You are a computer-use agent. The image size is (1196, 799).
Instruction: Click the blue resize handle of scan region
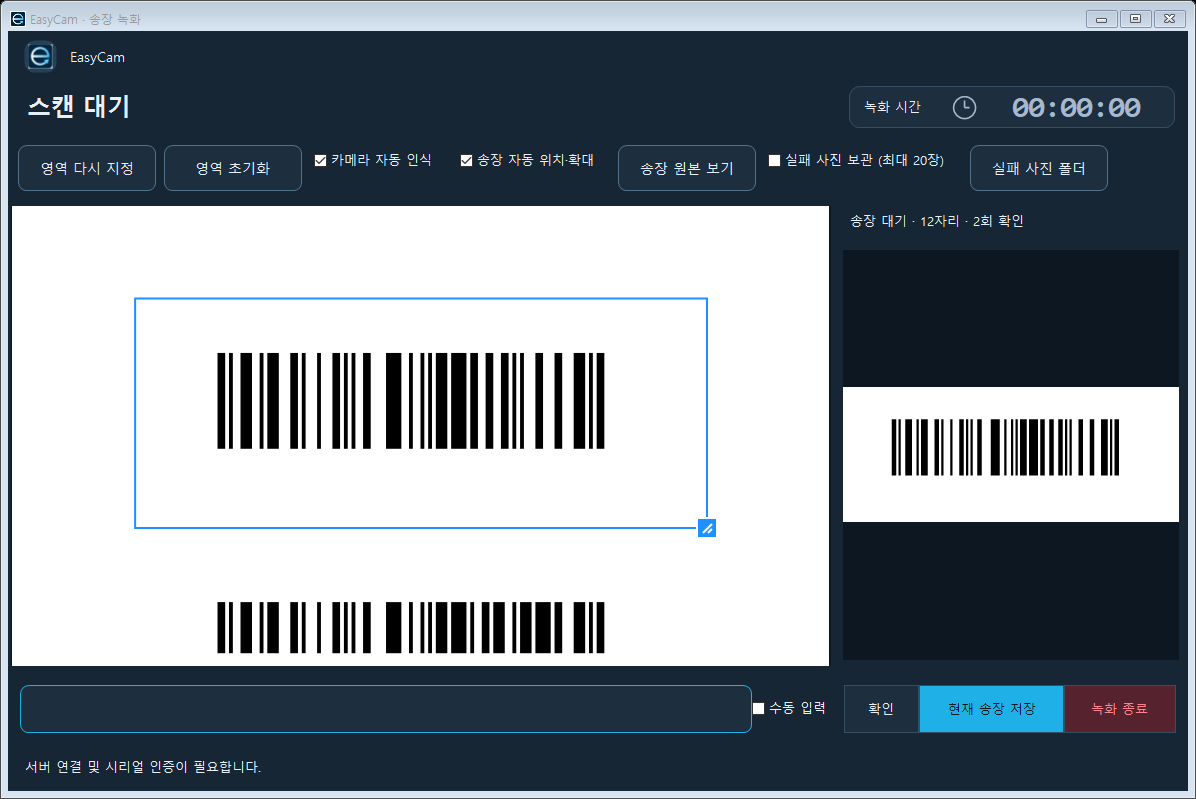[707, 528]
